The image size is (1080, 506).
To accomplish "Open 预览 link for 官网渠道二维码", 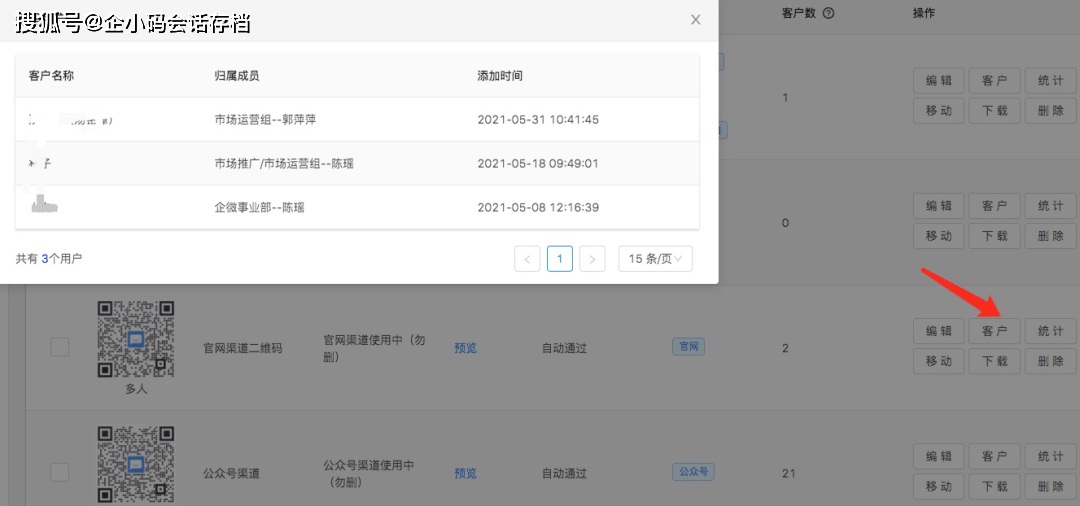I will (465, 348).
